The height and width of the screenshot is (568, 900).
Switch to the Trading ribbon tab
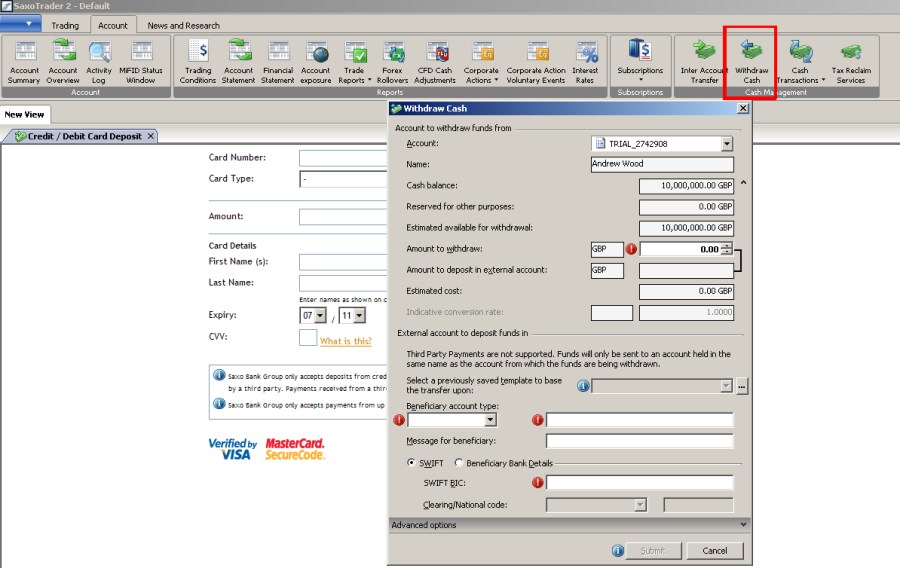[x=65, y=25]
